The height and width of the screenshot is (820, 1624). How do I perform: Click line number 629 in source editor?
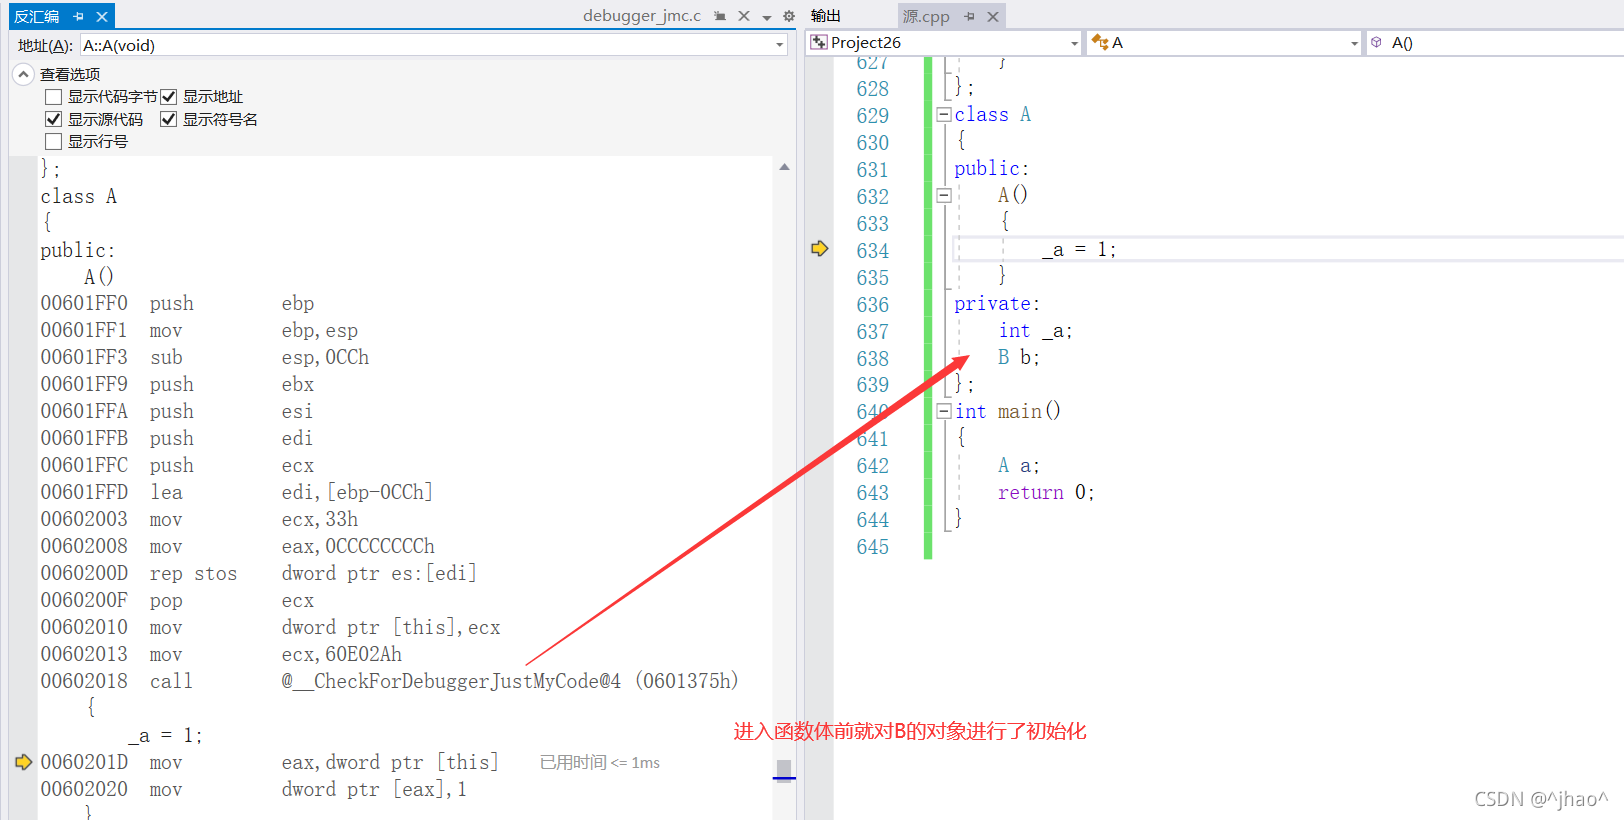click(872, 116)
